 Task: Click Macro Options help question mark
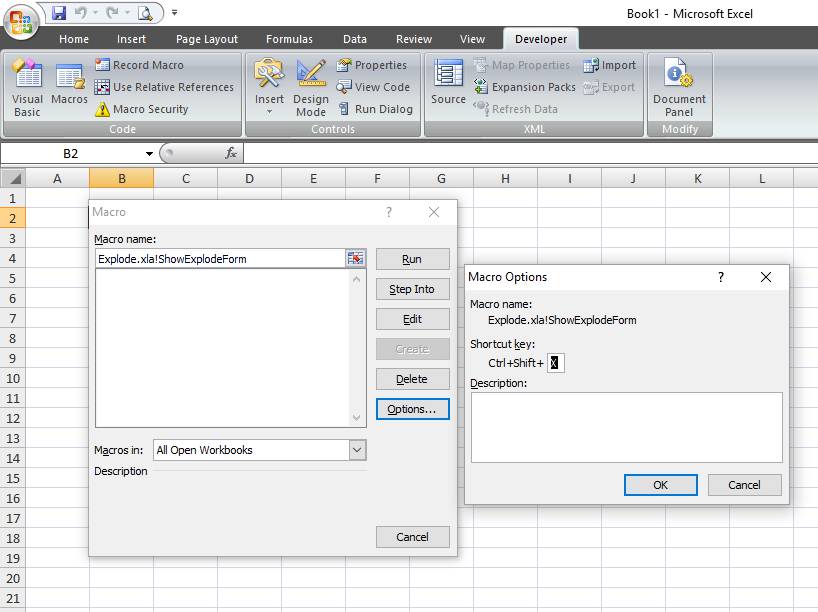pos(721,277)
